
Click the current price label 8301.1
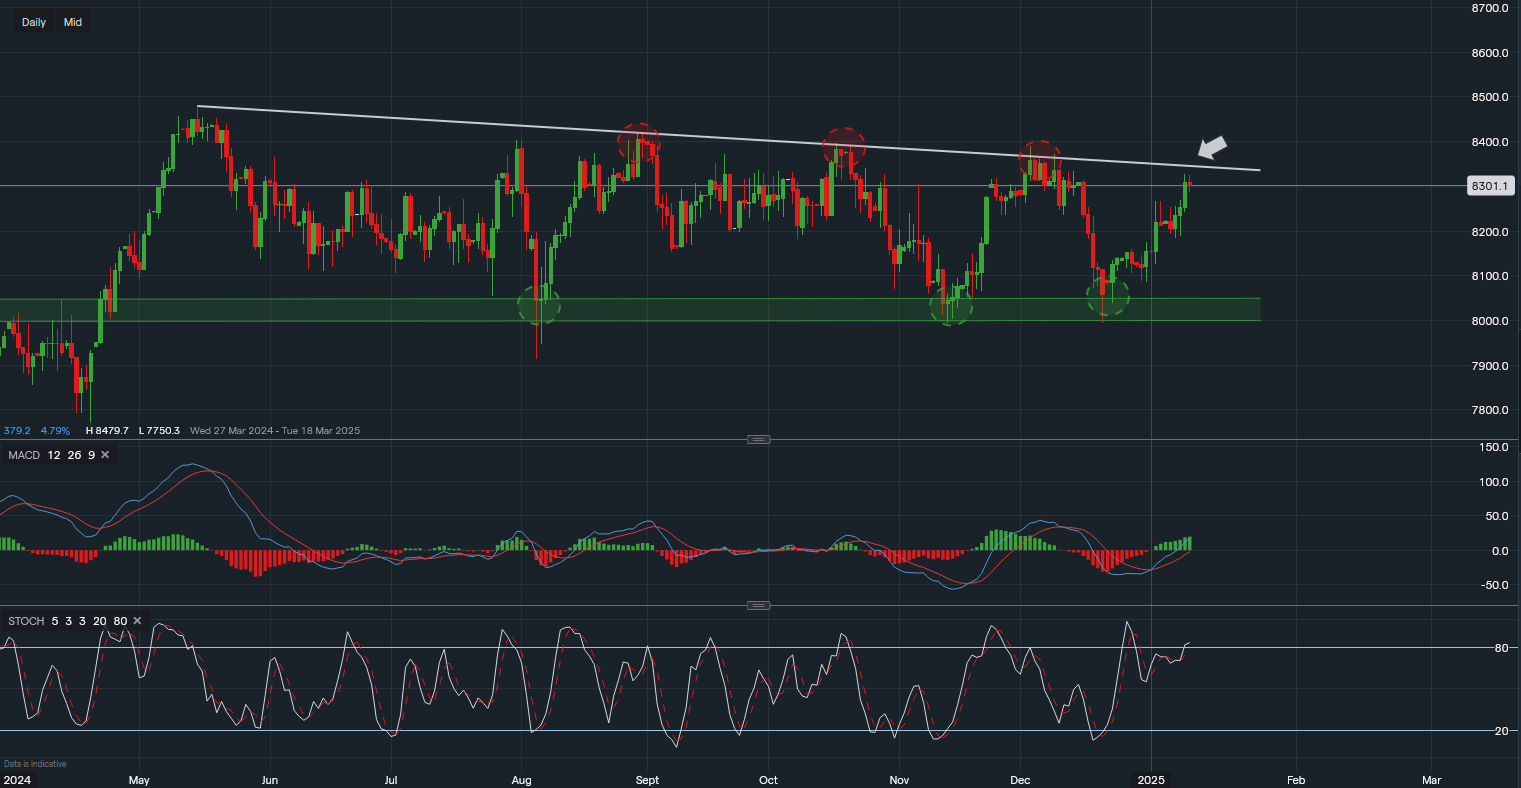pyautogui.click(x=1489, y=186)
